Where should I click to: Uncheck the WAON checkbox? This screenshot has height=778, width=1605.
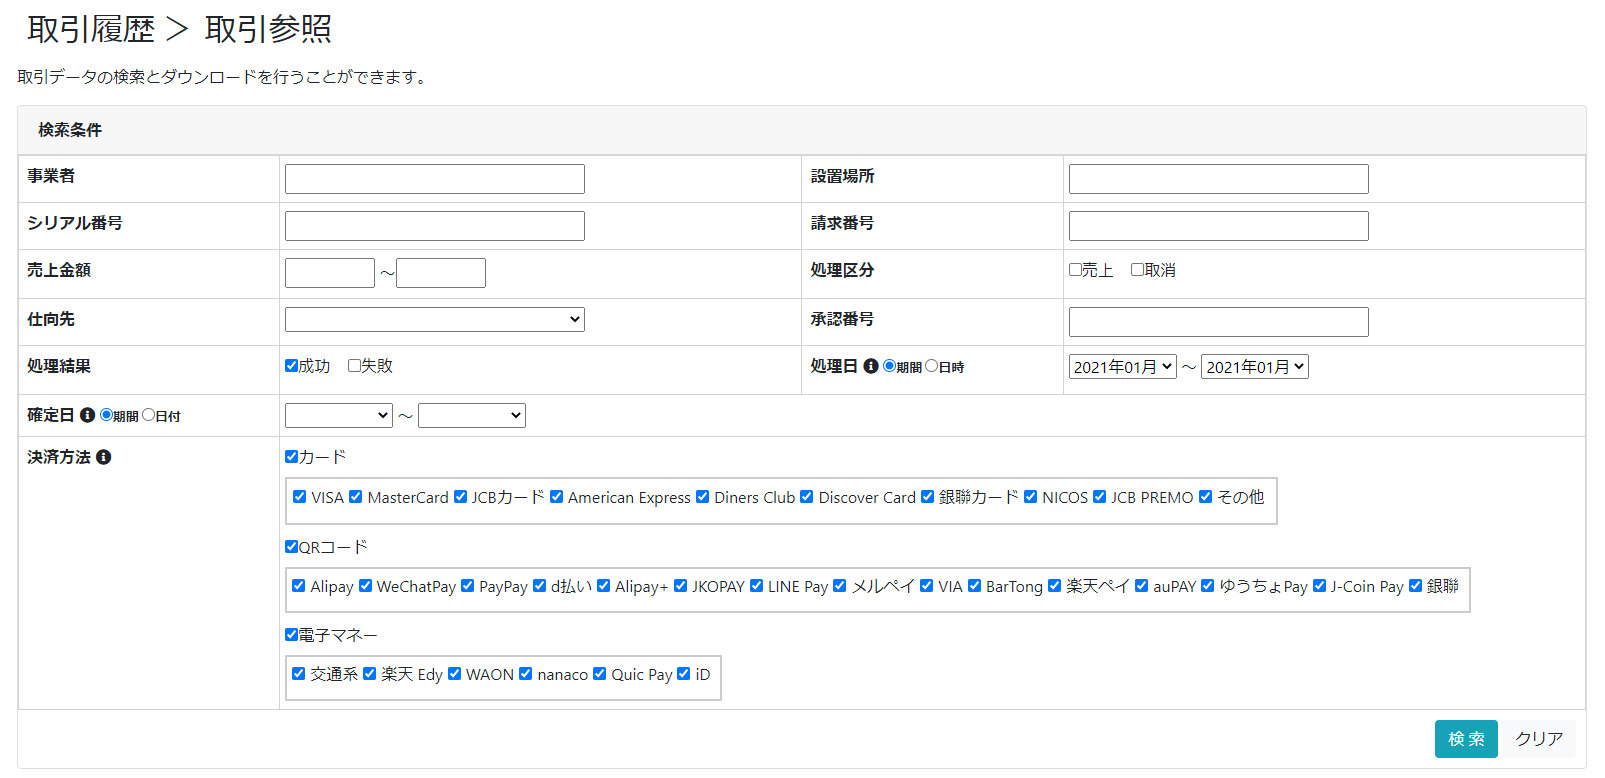click(x=454, y=674)
